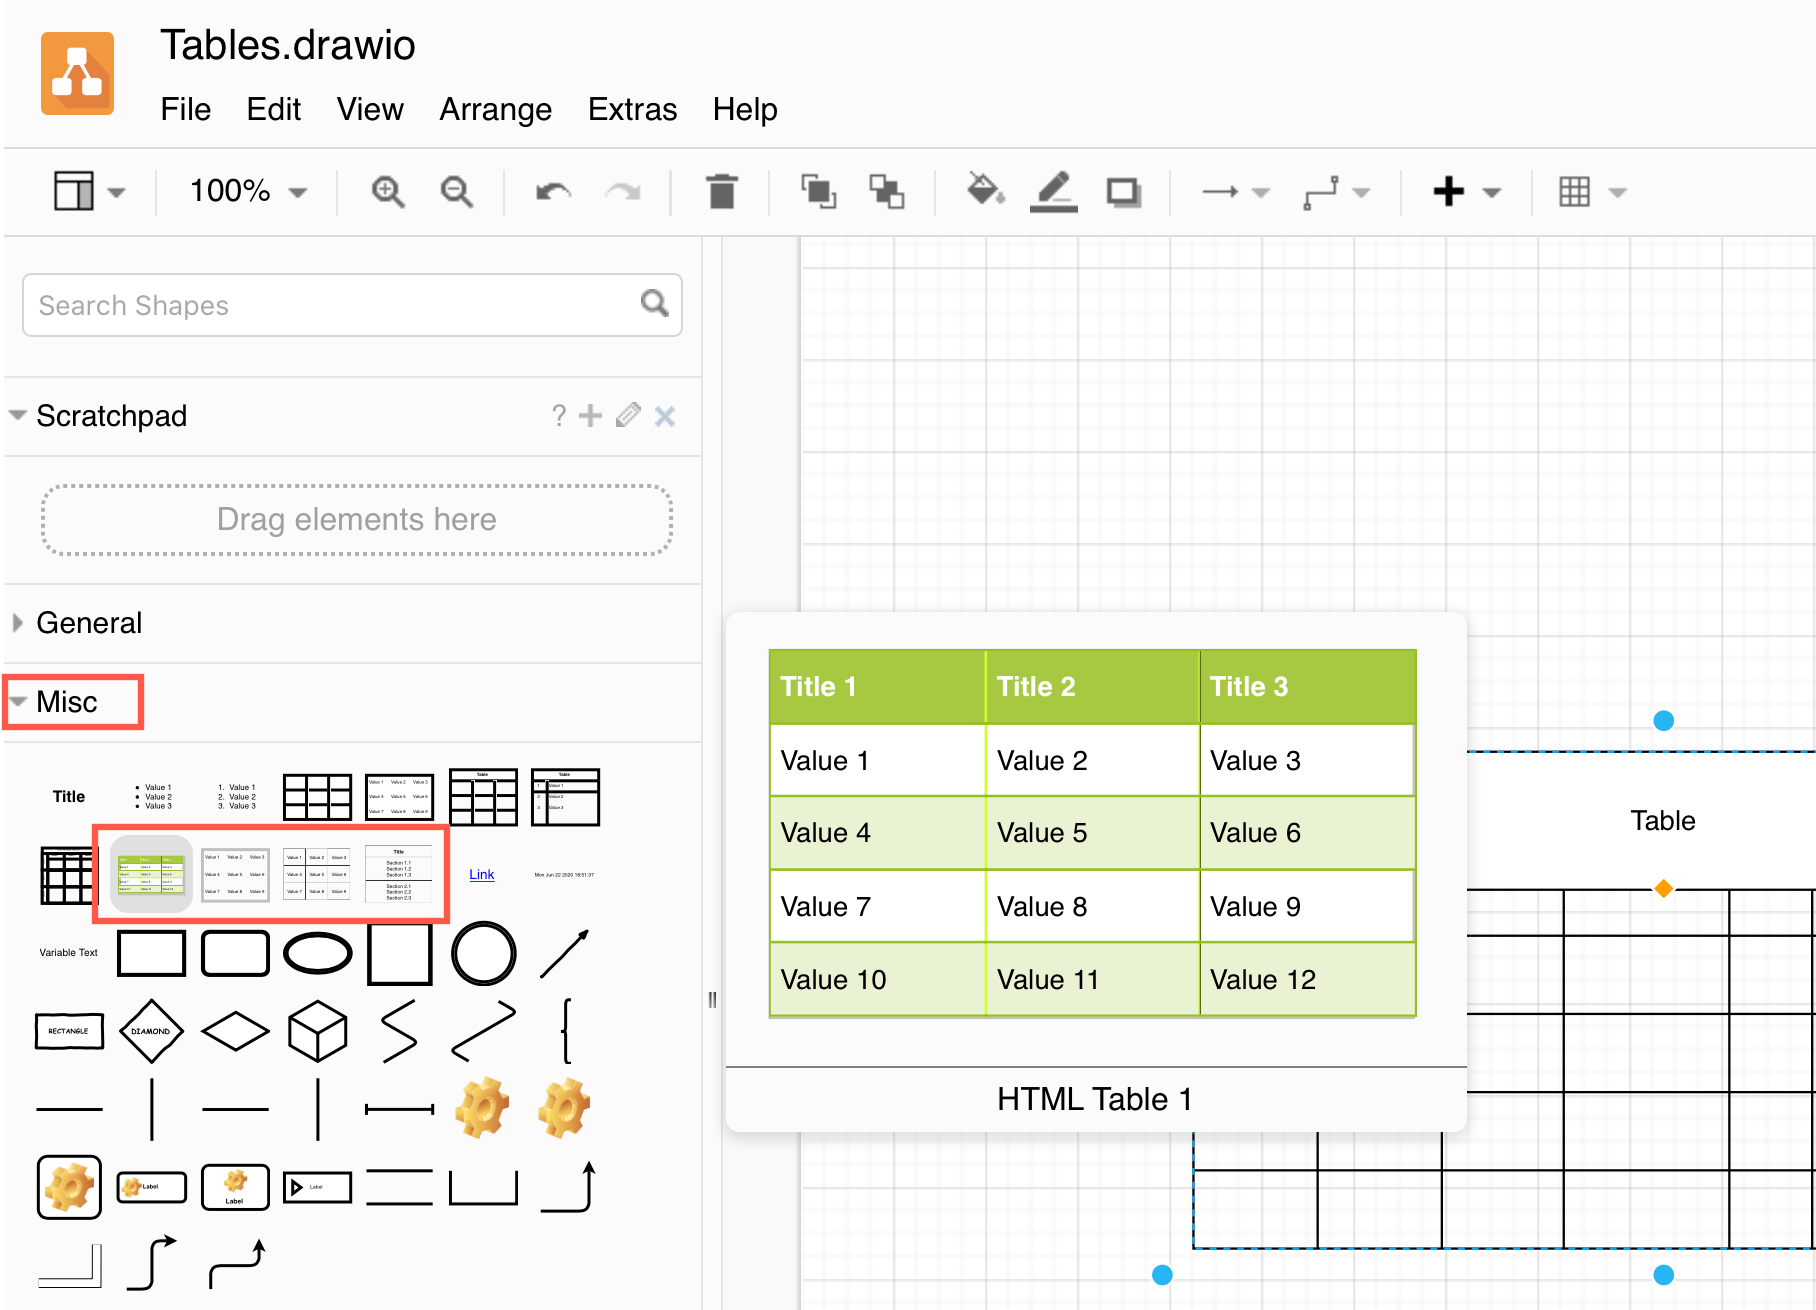Close the Scratchpad with the X icon
The image size is (1816, 1310).
pyautogui.click(x=665, y=416)
